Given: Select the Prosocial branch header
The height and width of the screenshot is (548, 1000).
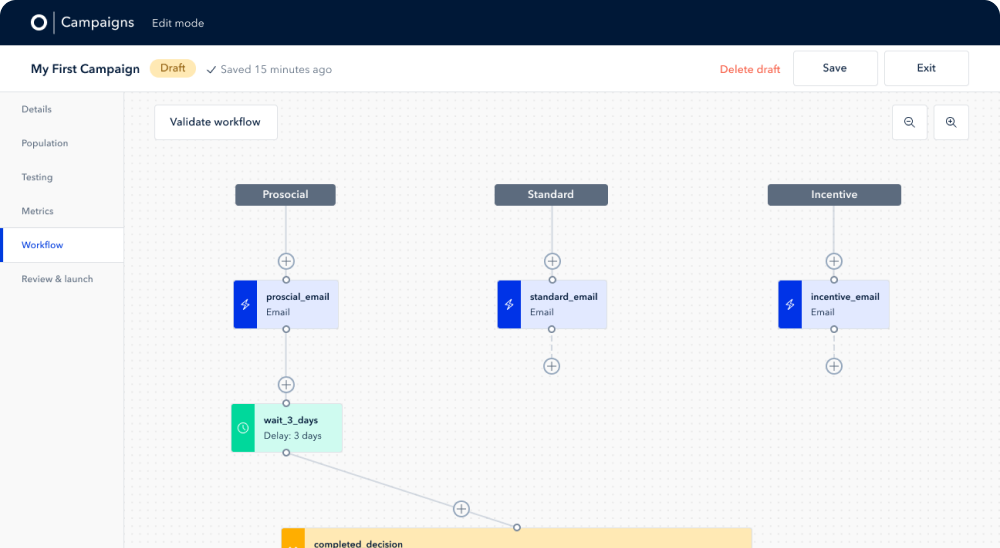Looking at the screenshot, I should click(285, 195).
